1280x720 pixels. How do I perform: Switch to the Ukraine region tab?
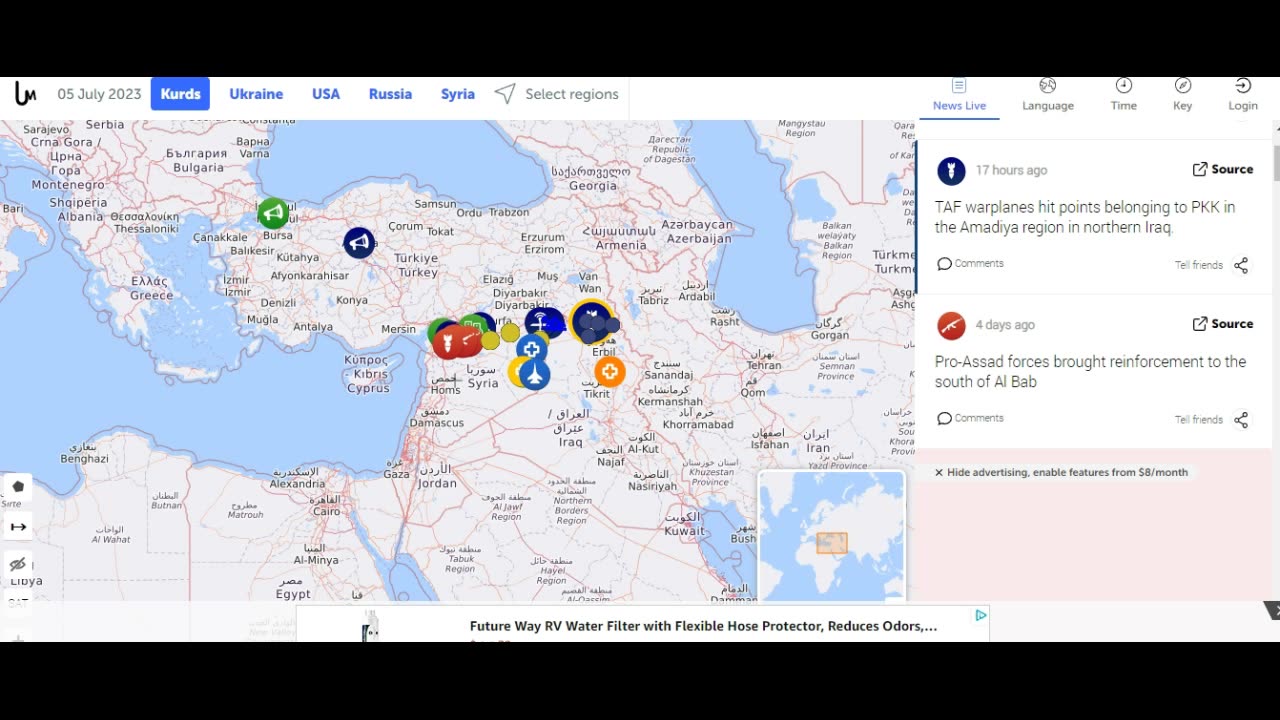click(256, 94)
